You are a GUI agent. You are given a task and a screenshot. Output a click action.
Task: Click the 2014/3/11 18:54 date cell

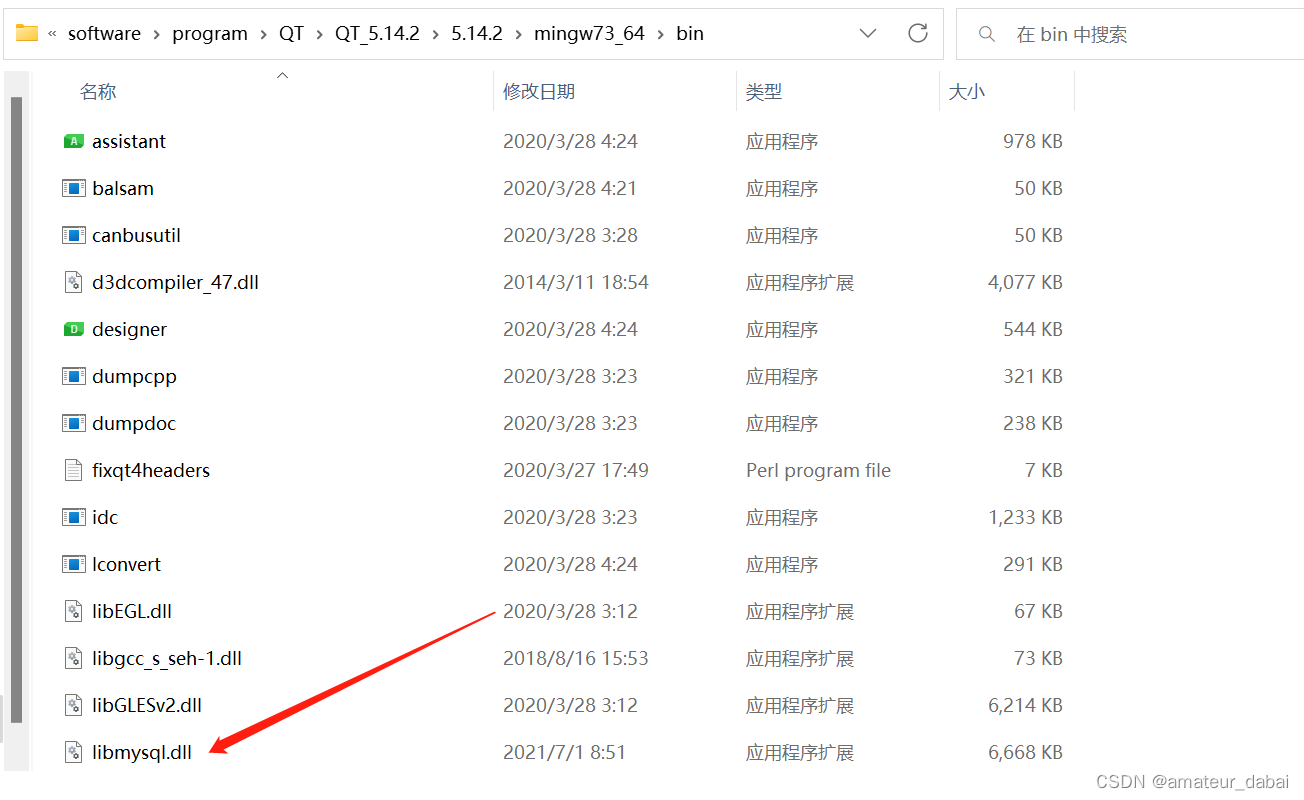coord(576,282)
